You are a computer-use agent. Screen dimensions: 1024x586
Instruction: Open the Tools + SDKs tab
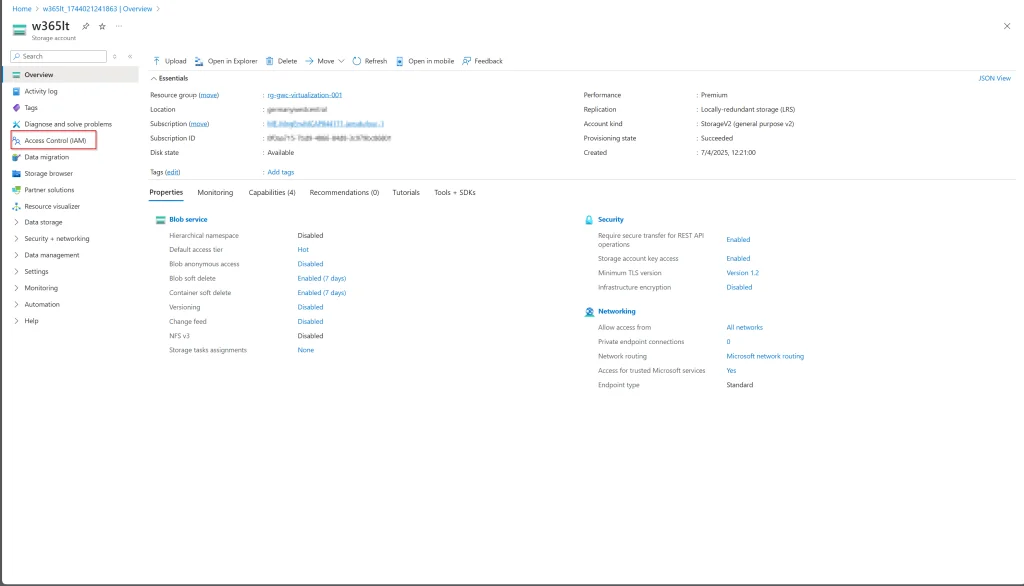click(455, 192)
